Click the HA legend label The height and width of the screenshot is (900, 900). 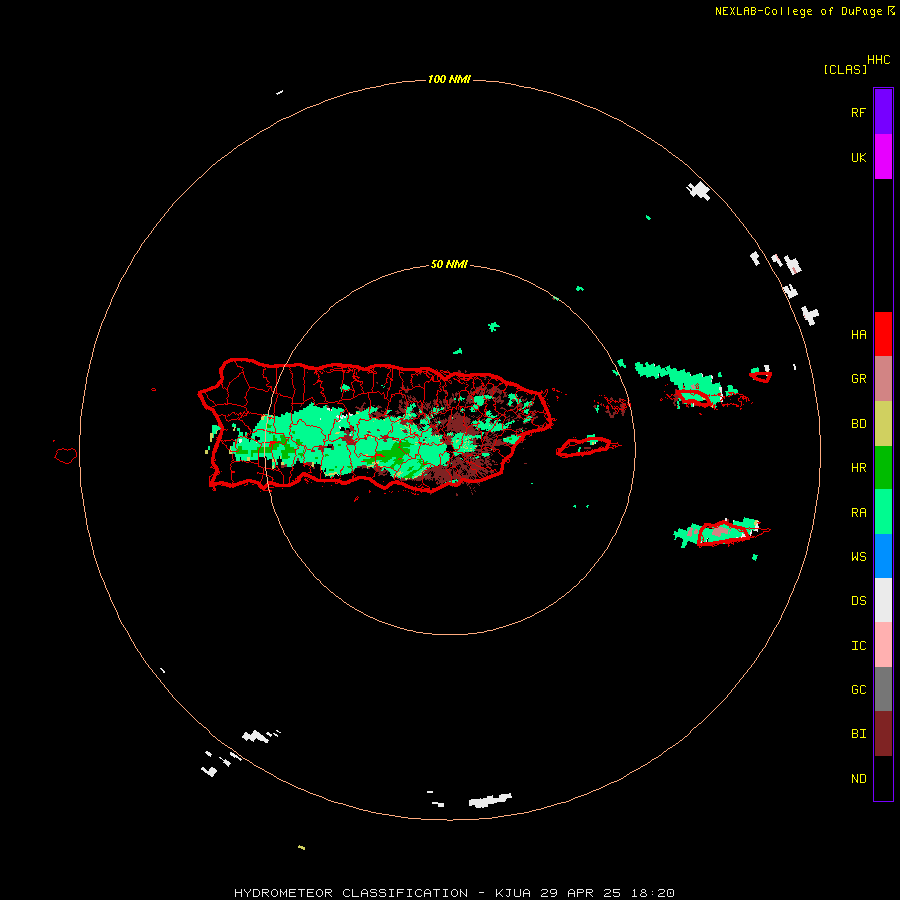pos(858,334)
